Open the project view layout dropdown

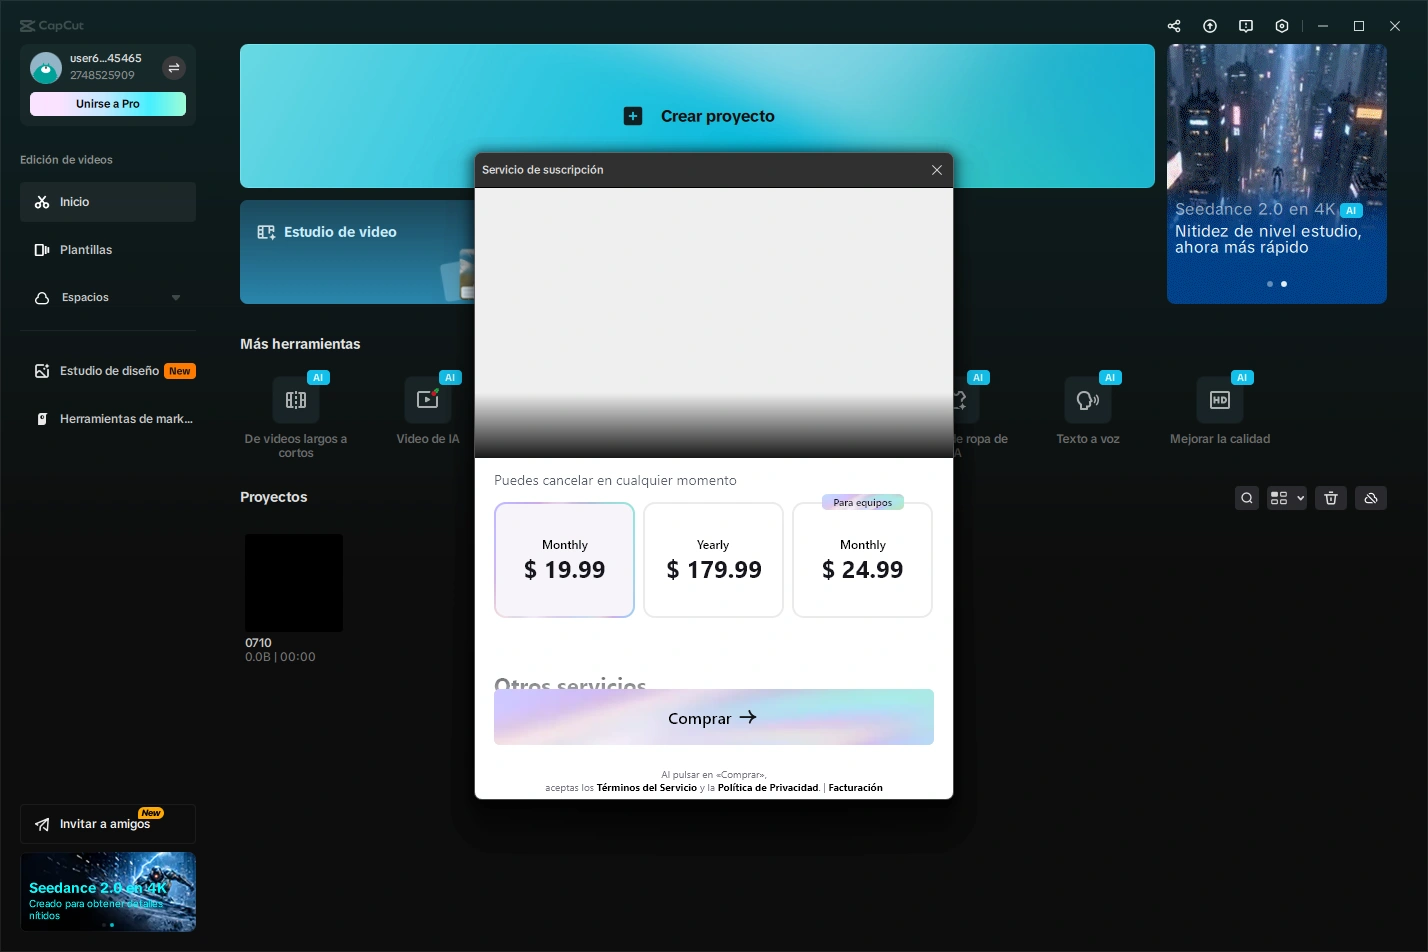point(1287,498)
